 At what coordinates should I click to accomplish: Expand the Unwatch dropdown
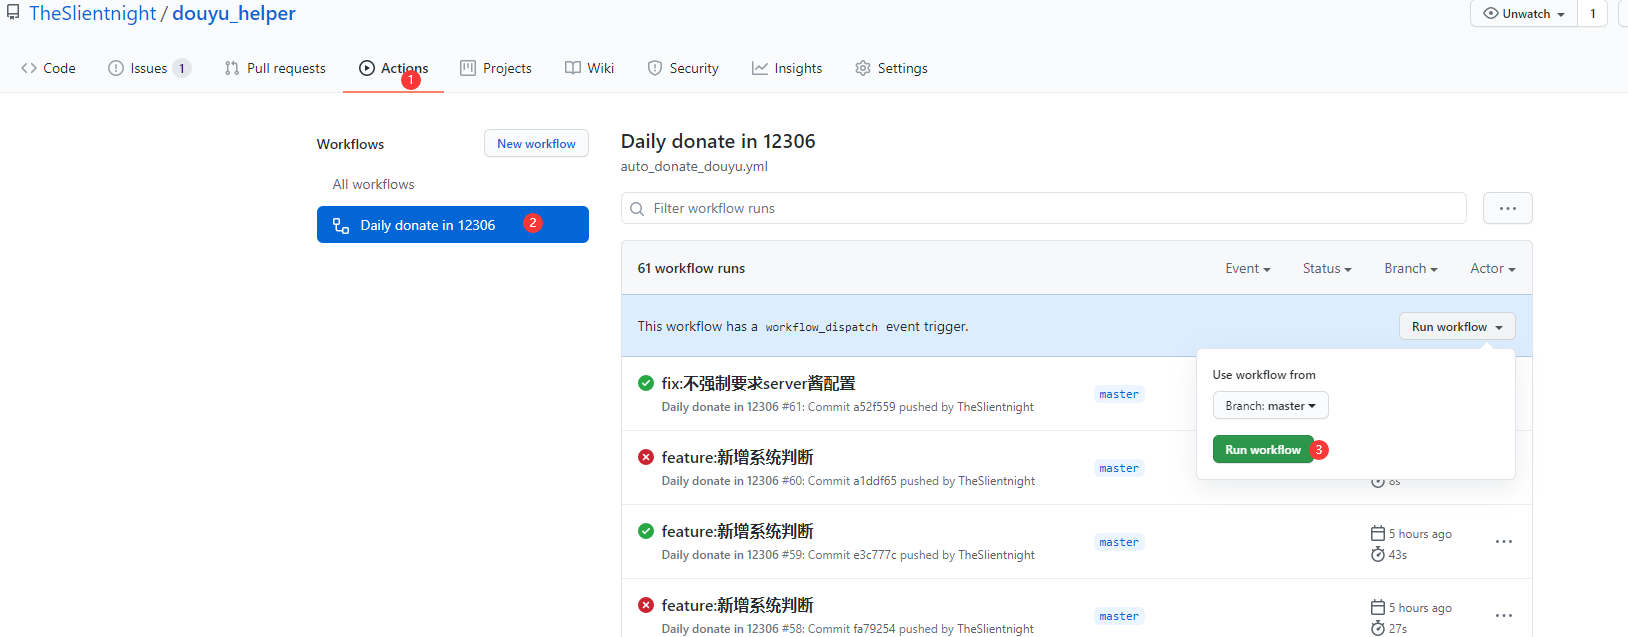tap(1524, 14)
